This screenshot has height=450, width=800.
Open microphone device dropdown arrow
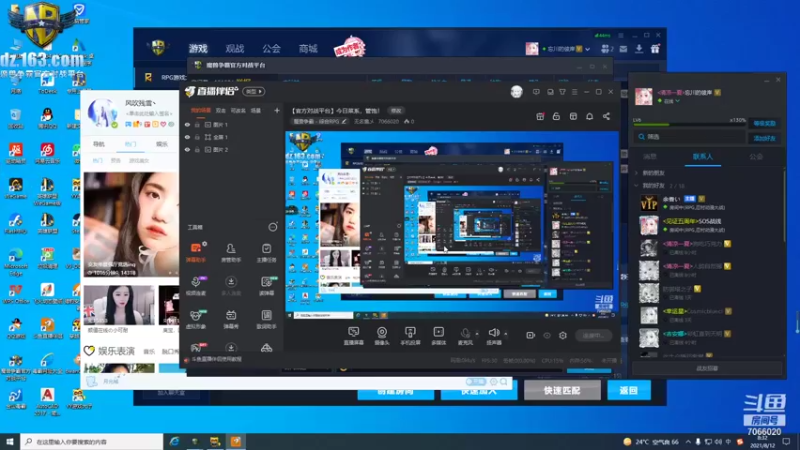477,334
